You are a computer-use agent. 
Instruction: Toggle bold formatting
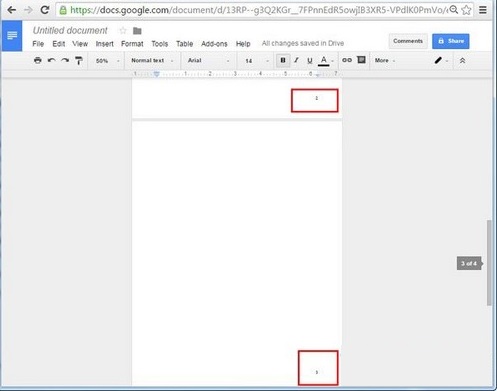[x=283, y=60]
